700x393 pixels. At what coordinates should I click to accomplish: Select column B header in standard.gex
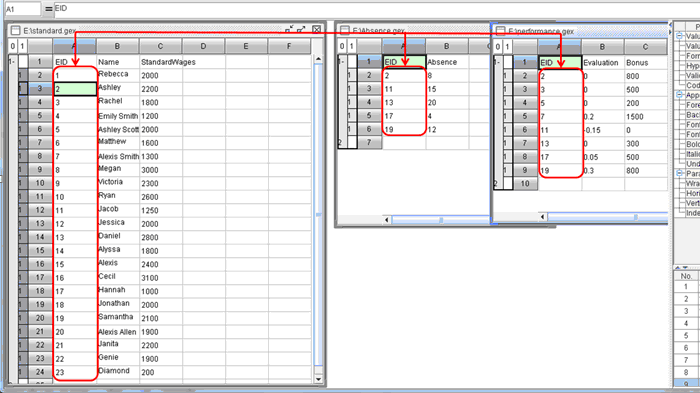click(117, 46)
